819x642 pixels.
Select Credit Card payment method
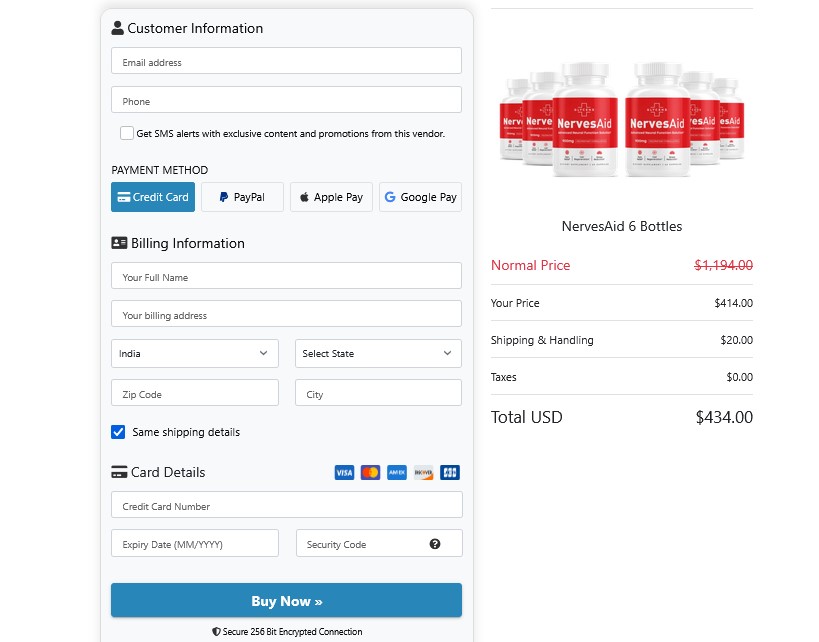(x=153, y=197)
